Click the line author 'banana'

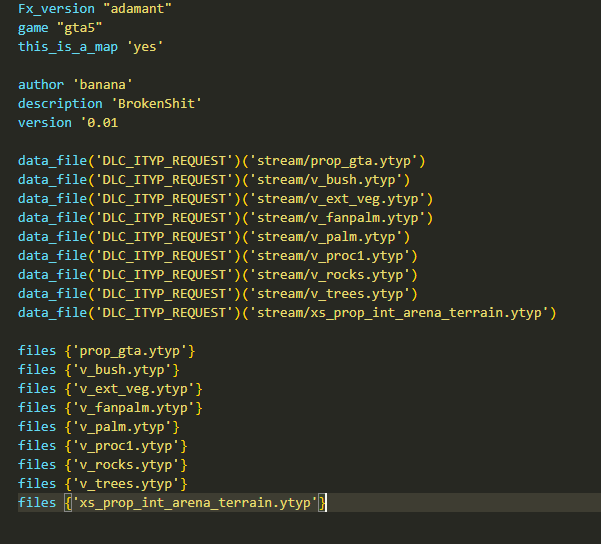76,85
